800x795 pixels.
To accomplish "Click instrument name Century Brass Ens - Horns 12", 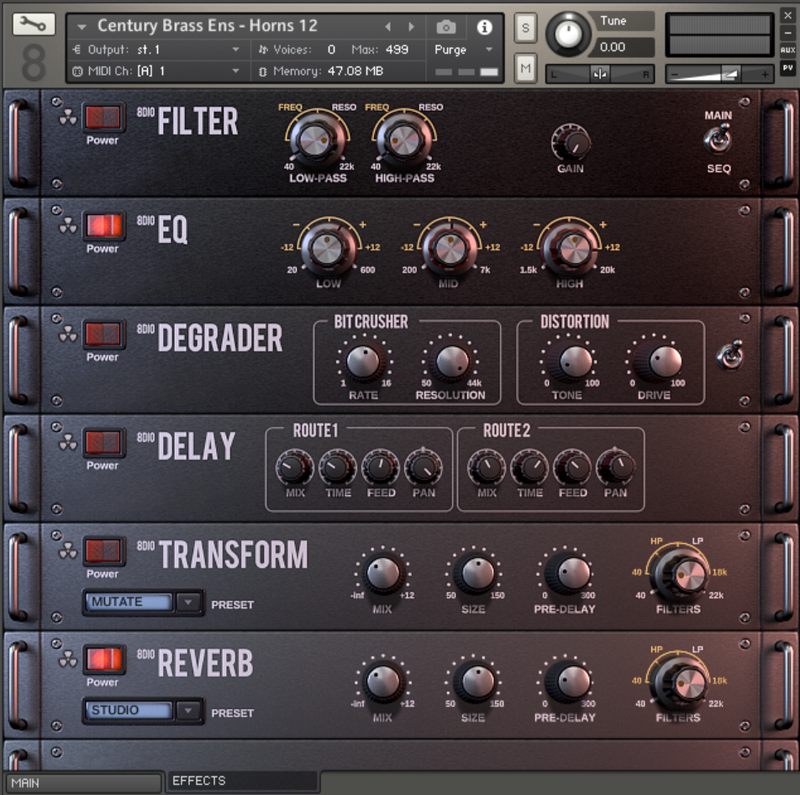I will 207,26.
